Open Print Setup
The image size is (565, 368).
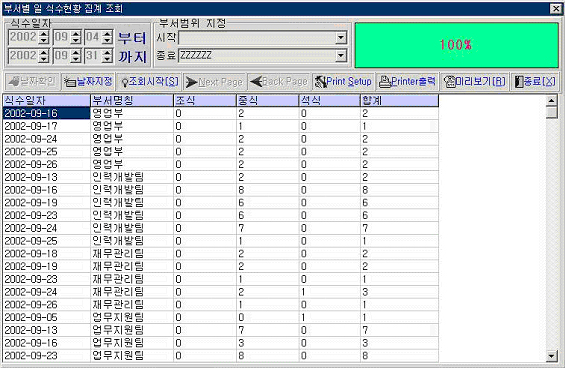pos(343,81)
